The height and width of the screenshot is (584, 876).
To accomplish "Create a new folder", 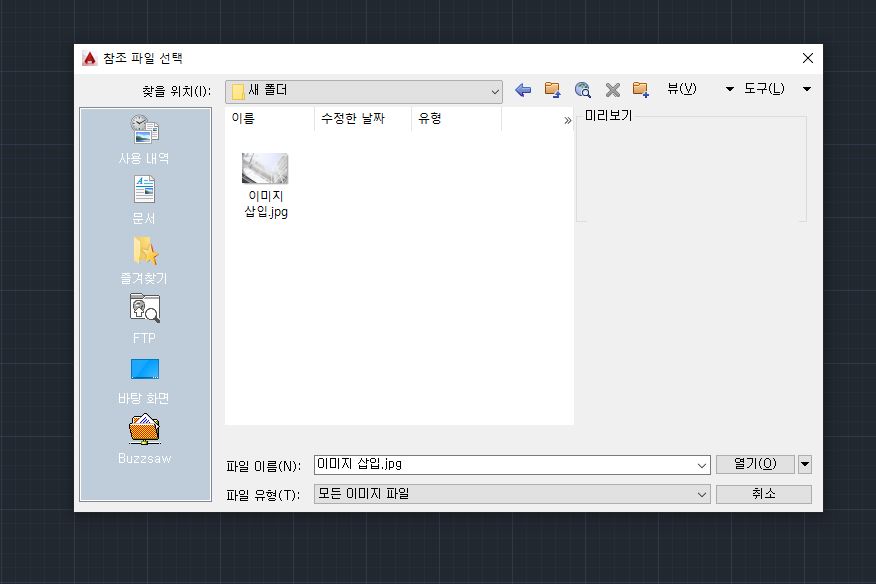I will 641,89.
